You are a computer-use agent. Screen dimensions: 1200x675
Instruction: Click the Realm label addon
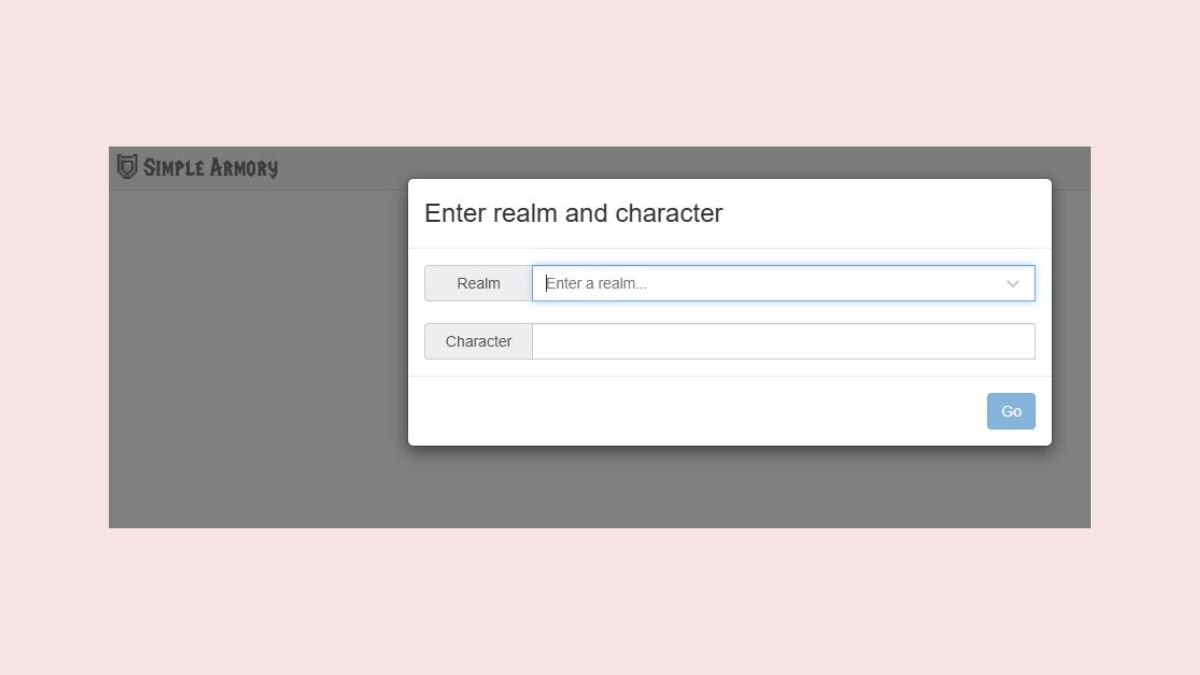point(478,284)
